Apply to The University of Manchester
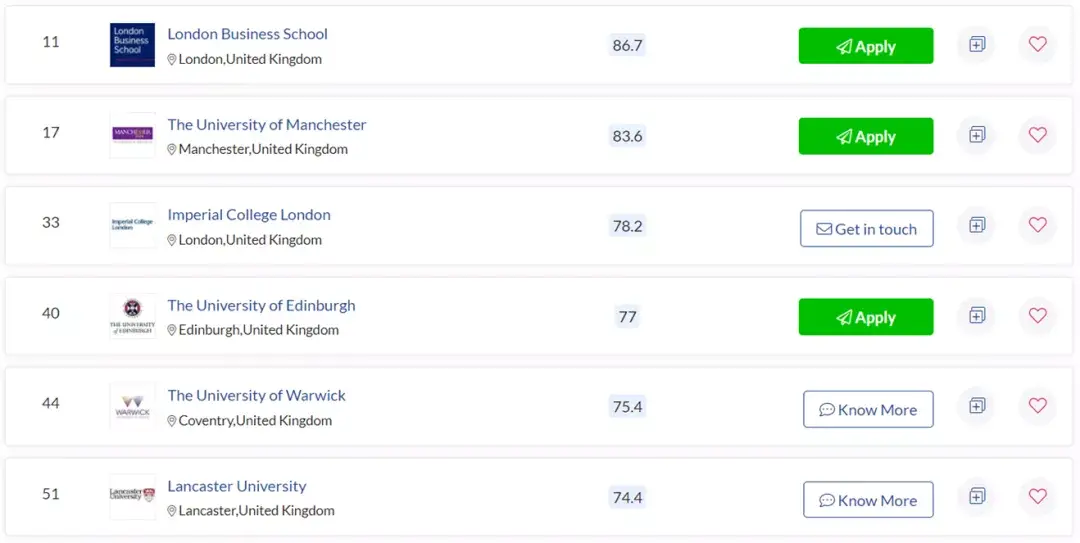Image resolution: width=1080 pixels, height=543 pixels. tap(866, 136)
